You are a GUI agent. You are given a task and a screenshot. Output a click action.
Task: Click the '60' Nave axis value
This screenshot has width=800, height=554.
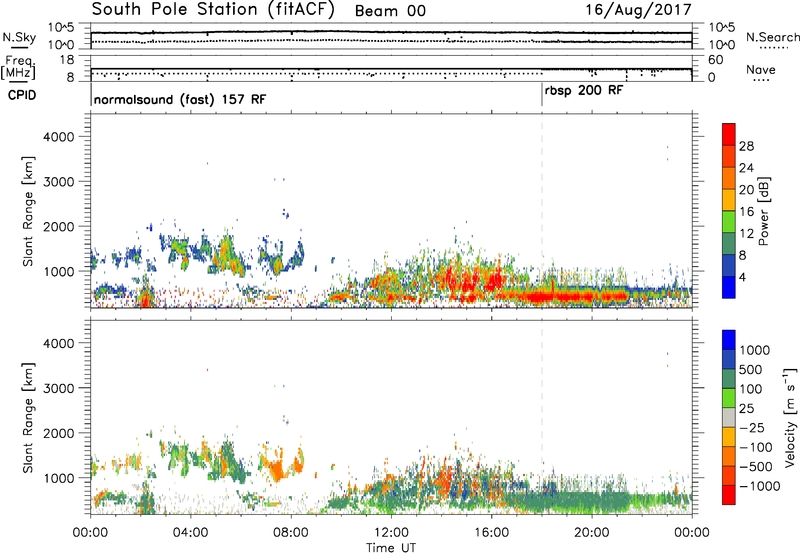tap(716, 60)
